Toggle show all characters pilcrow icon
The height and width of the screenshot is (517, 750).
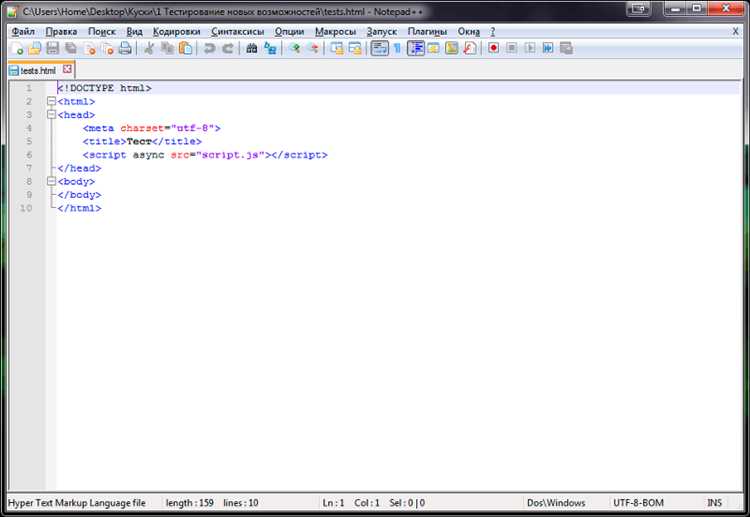(397, 48)
